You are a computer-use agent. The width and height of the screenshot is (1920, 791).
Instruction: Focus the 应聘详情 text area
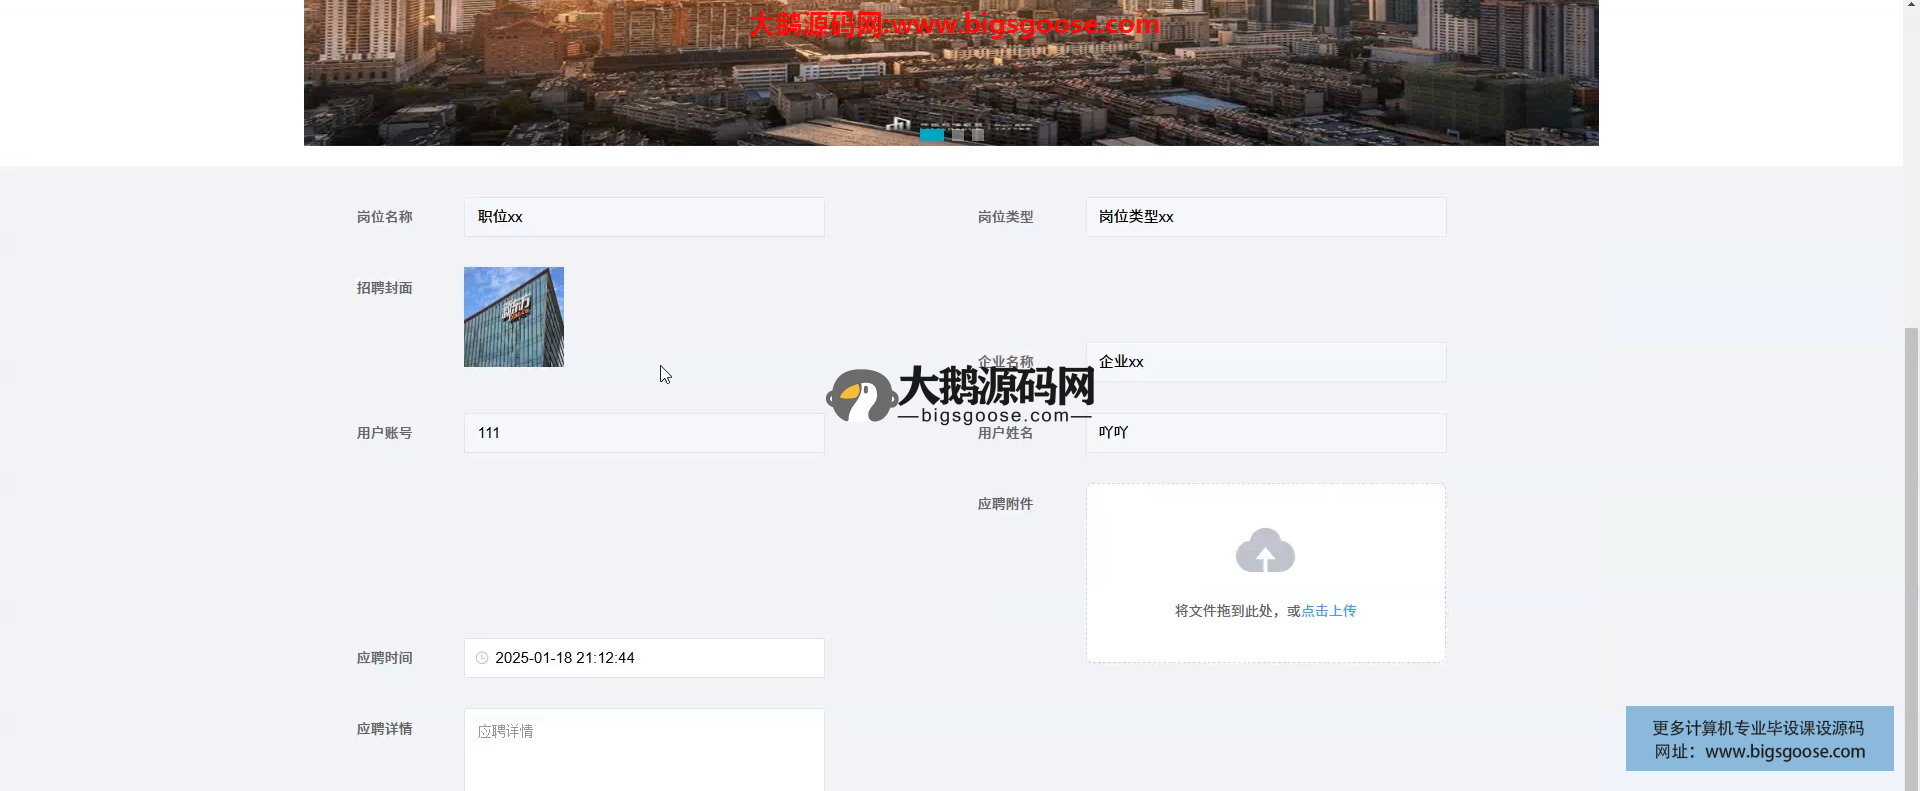coord(644,750)
